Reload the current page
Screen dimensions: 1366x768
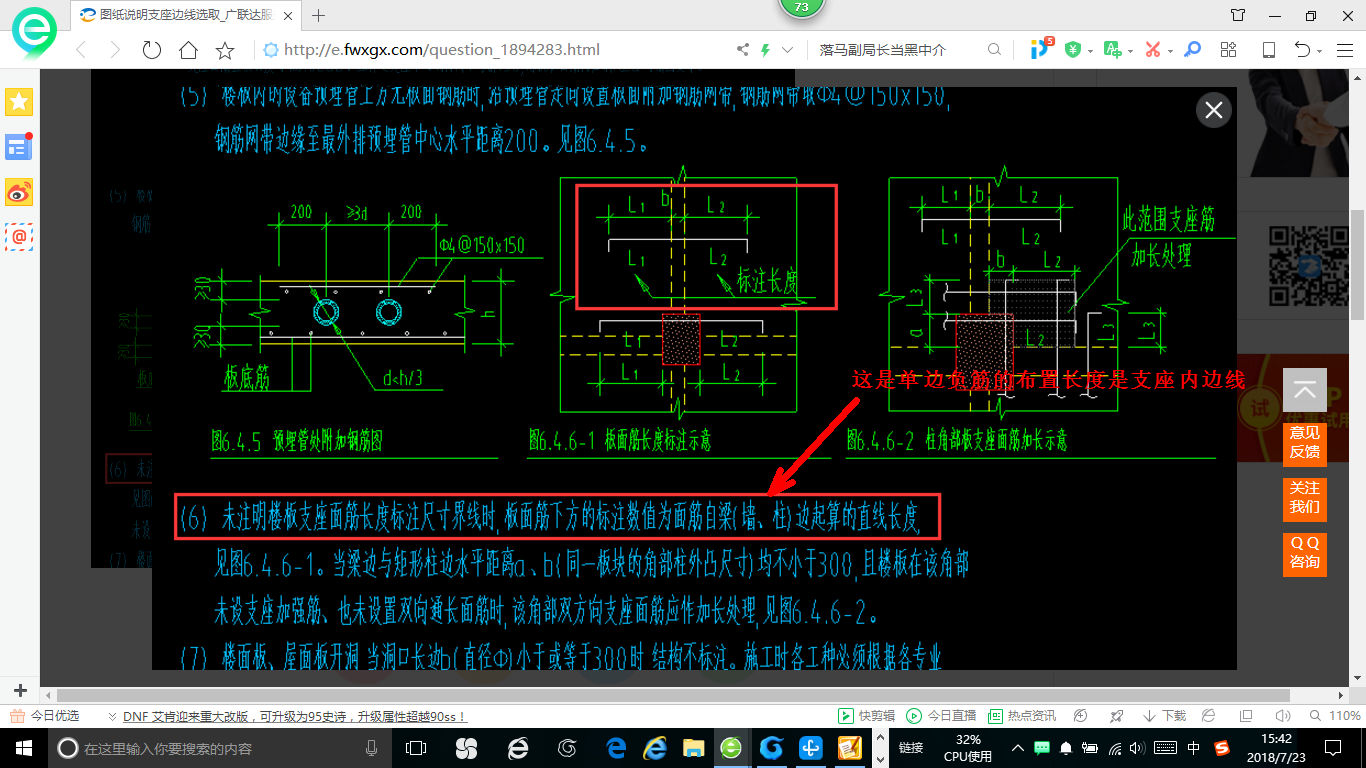click(x=151, y=50)
